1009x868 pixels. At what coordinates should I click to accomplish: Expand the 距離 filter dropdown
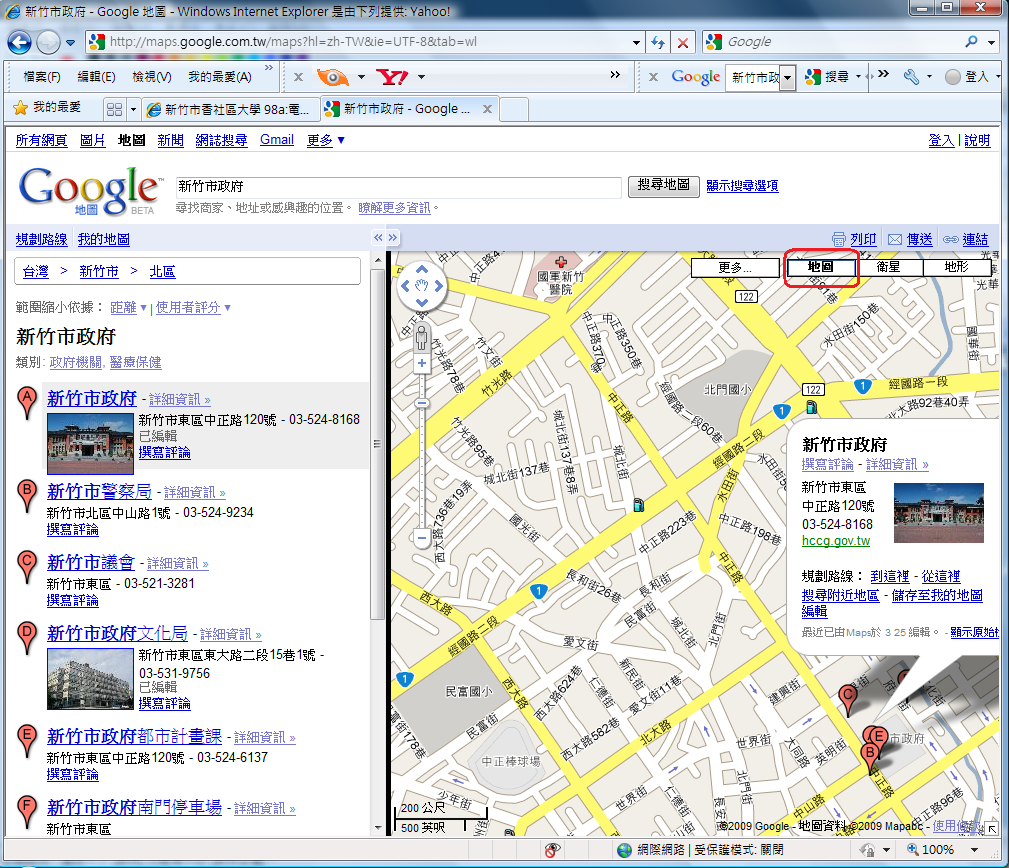coord(129,308)
